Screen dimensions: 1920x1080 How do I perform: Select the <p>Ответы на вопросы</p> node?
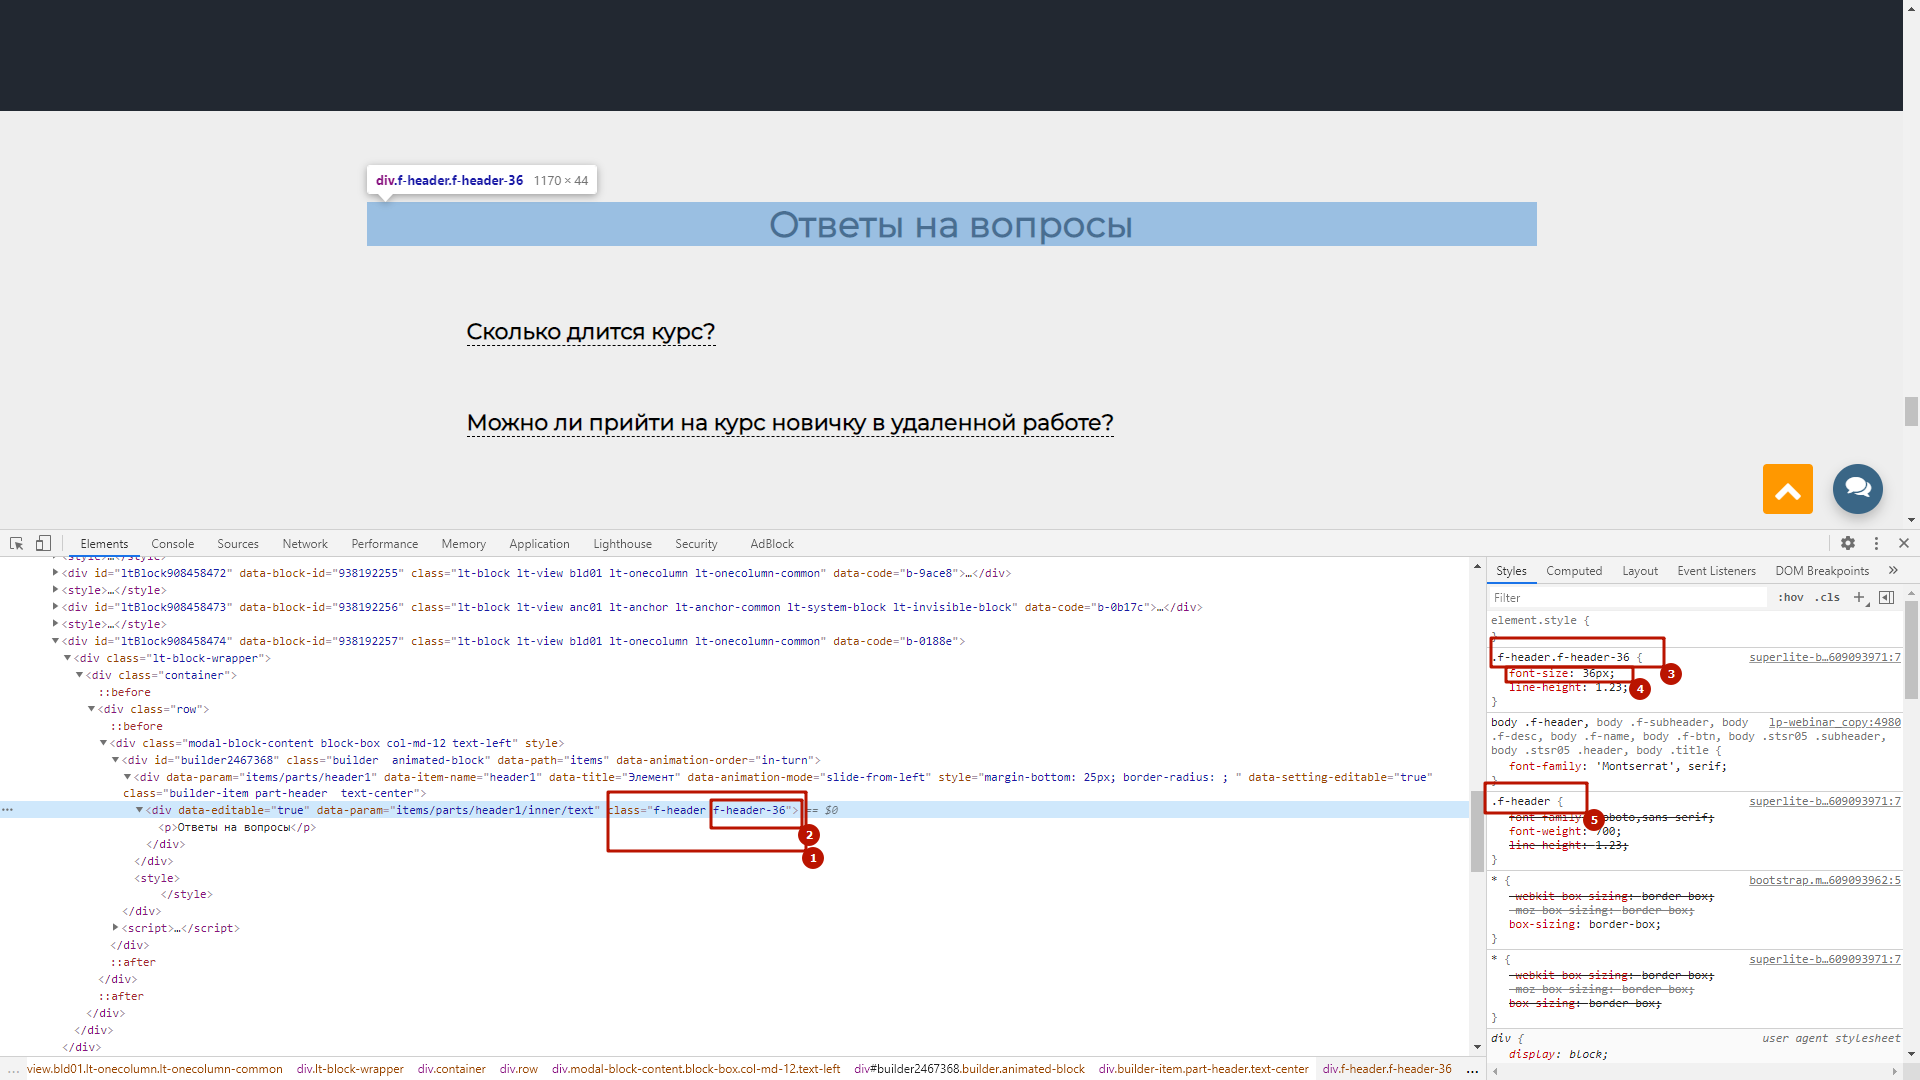pyautogui.click(x=237, y=827)
